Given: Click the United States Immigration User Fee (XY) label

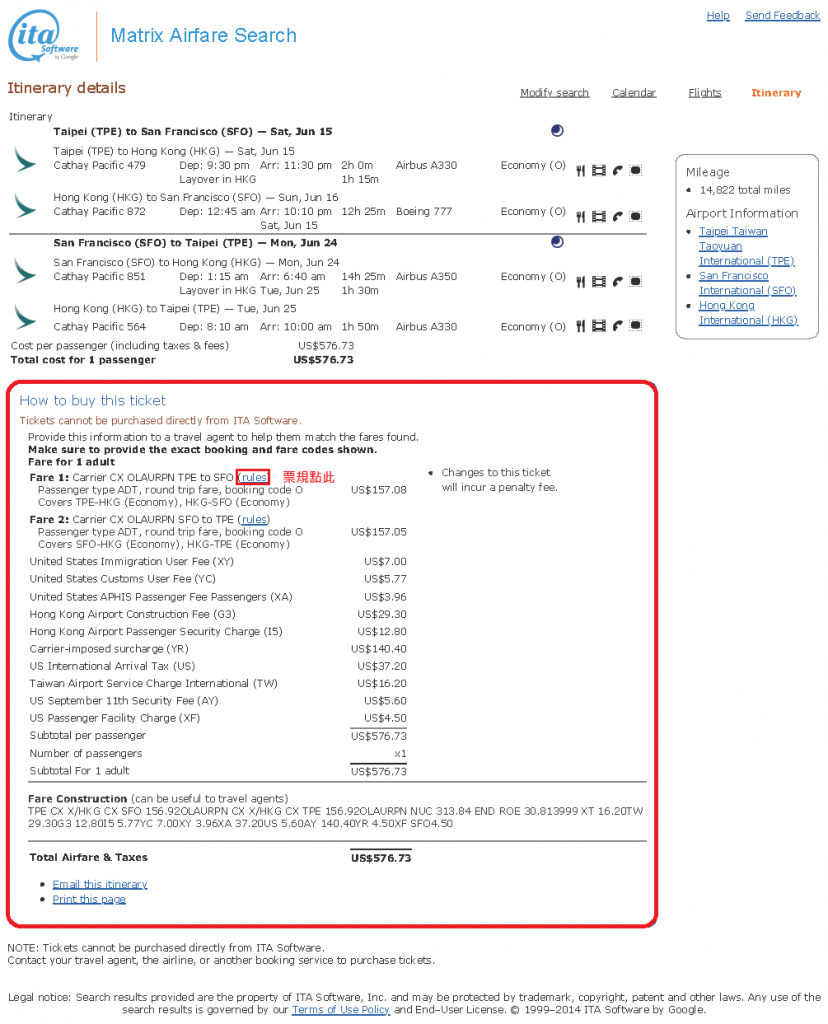Looking at the screenshot, I should pyautogui.click(x=131, y=562).
